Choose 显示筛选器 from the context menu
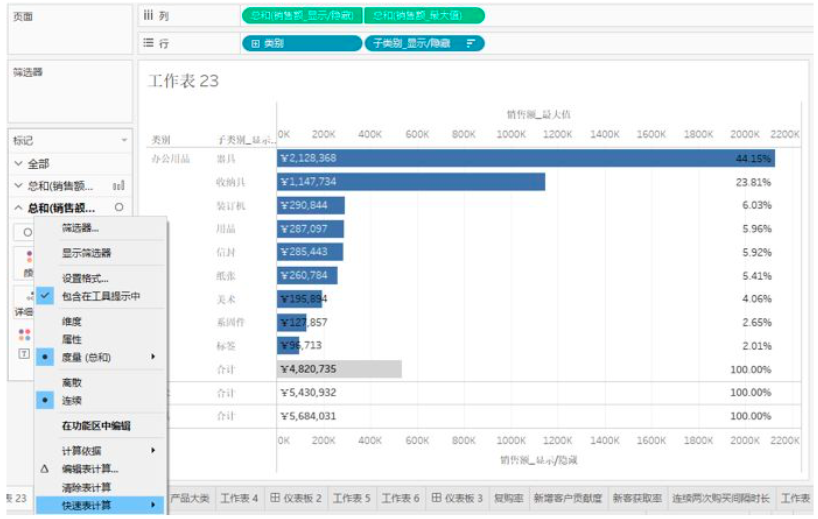 pyautogui.click(x=87, y=253)
